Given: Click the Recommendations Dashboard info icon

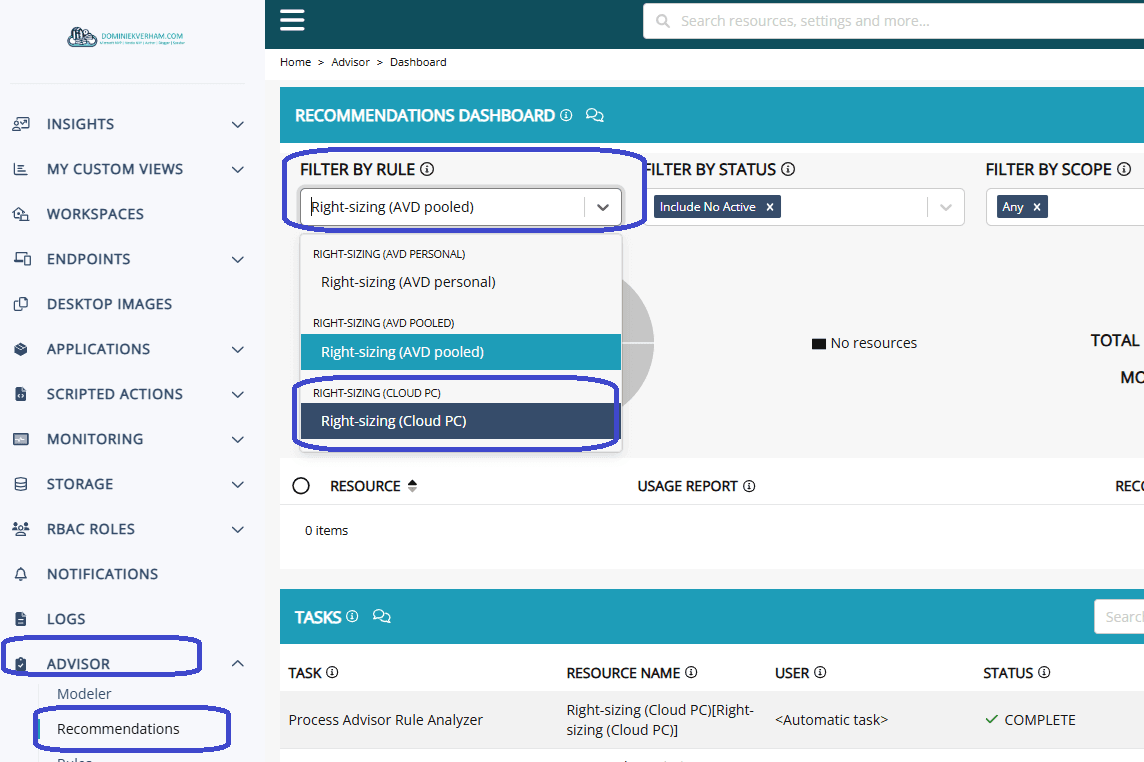Looking at the screenshot, I should point(566,115).
